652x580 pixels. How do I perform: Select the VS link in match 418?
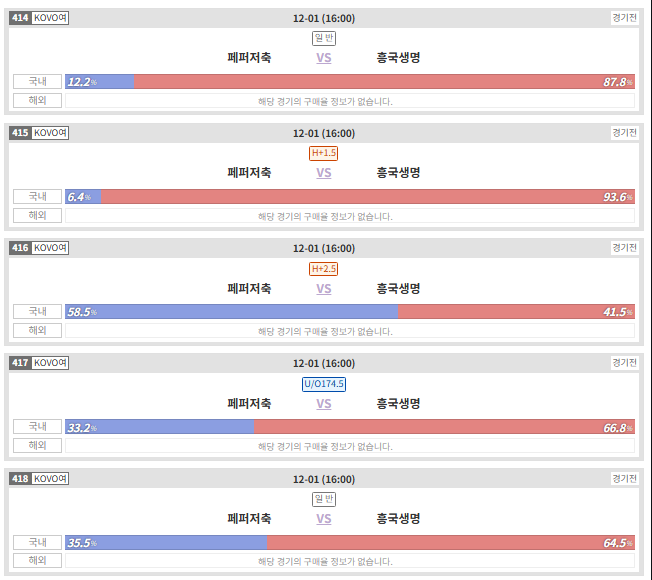pos(324,519)
